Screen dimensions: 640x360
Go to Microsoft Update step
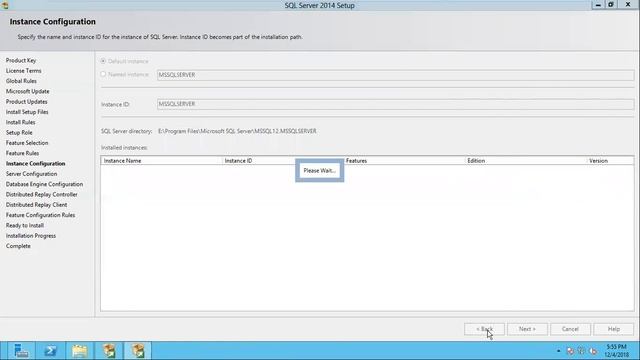(x=27, y=91)
